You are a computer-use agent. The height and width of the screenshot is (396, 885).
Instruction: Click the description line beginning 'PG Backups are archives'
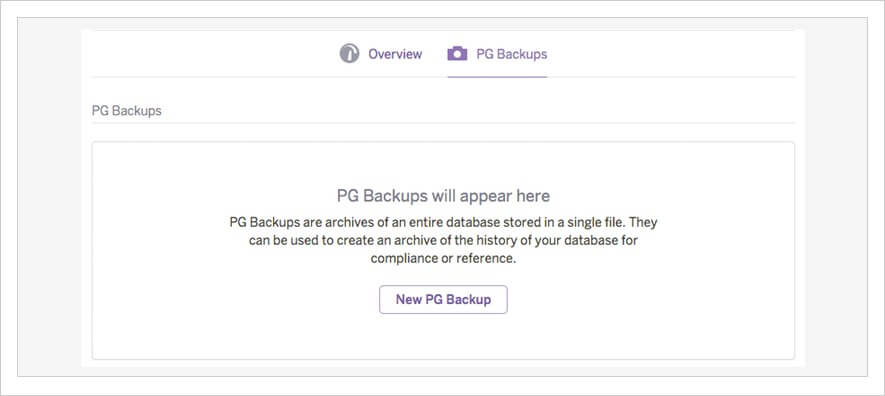443,222
